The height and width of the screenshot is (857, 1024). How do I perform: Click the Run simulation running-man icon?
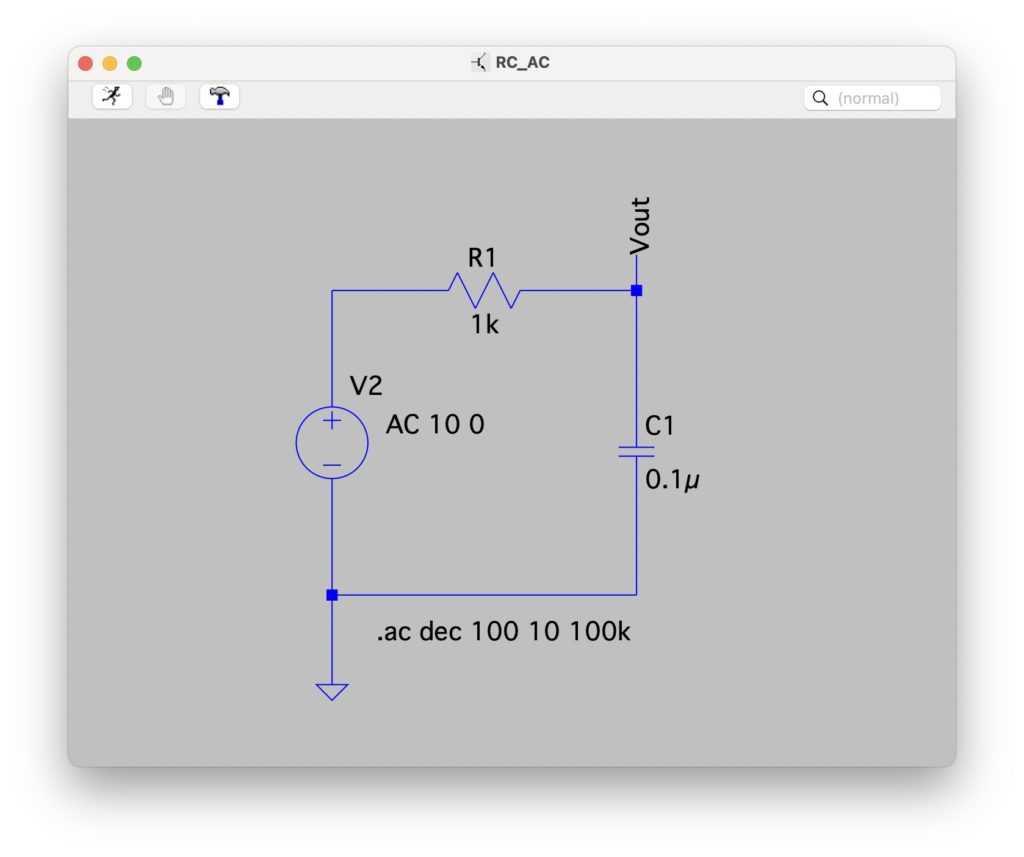pos(112,97)
